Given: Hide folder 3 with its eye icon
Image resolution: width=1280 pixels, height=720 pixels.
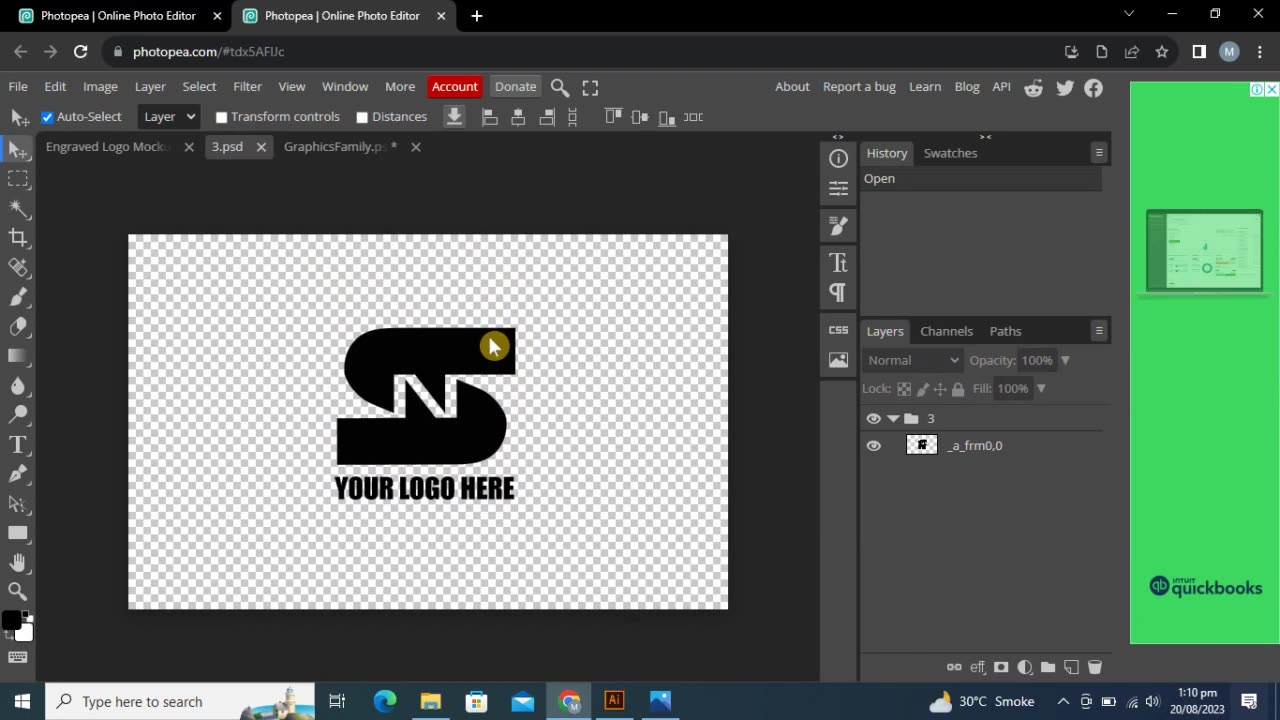Looking at the screenshot, I should click(x=873, y=419).
